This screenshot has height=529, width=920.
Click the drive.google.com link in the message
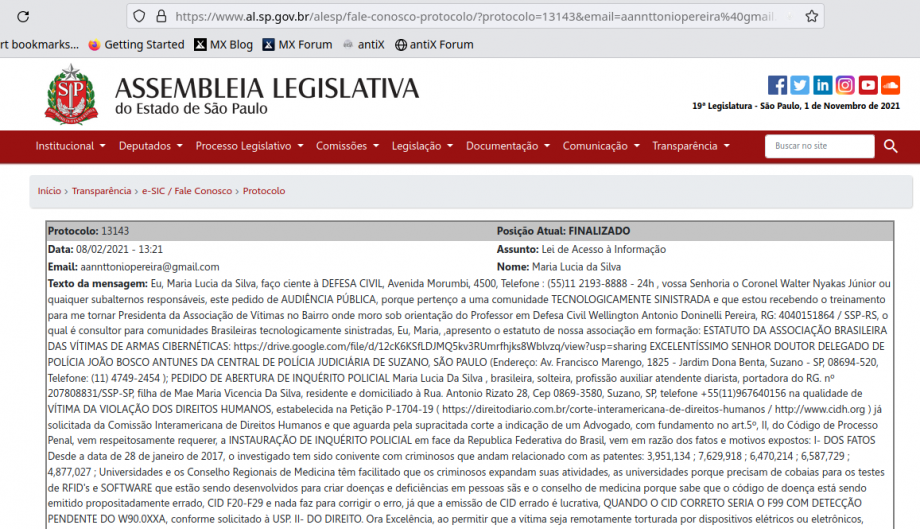coord(440,347)
